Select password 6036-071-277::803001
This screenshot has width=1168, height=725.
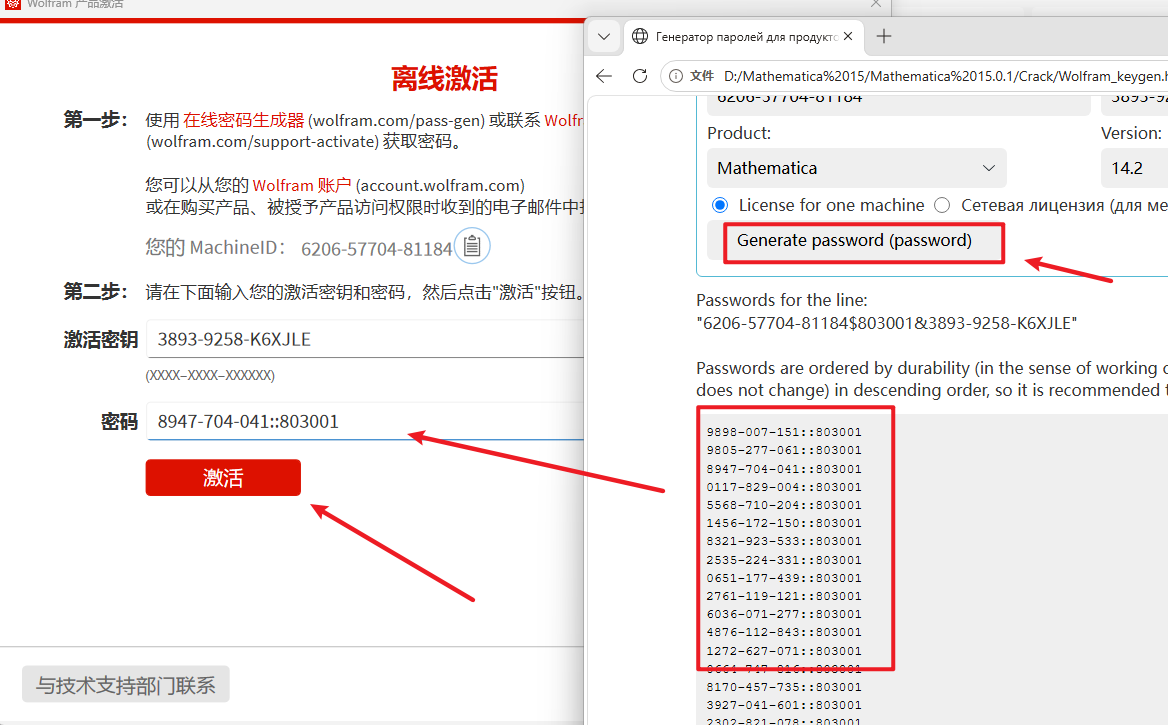784,614
